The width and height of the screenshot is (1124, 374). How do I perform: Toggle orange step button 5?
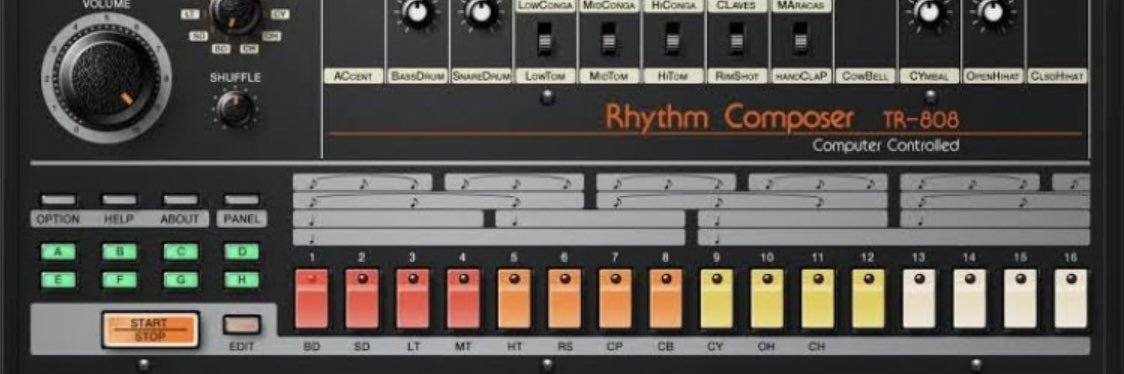coord(514,299)
